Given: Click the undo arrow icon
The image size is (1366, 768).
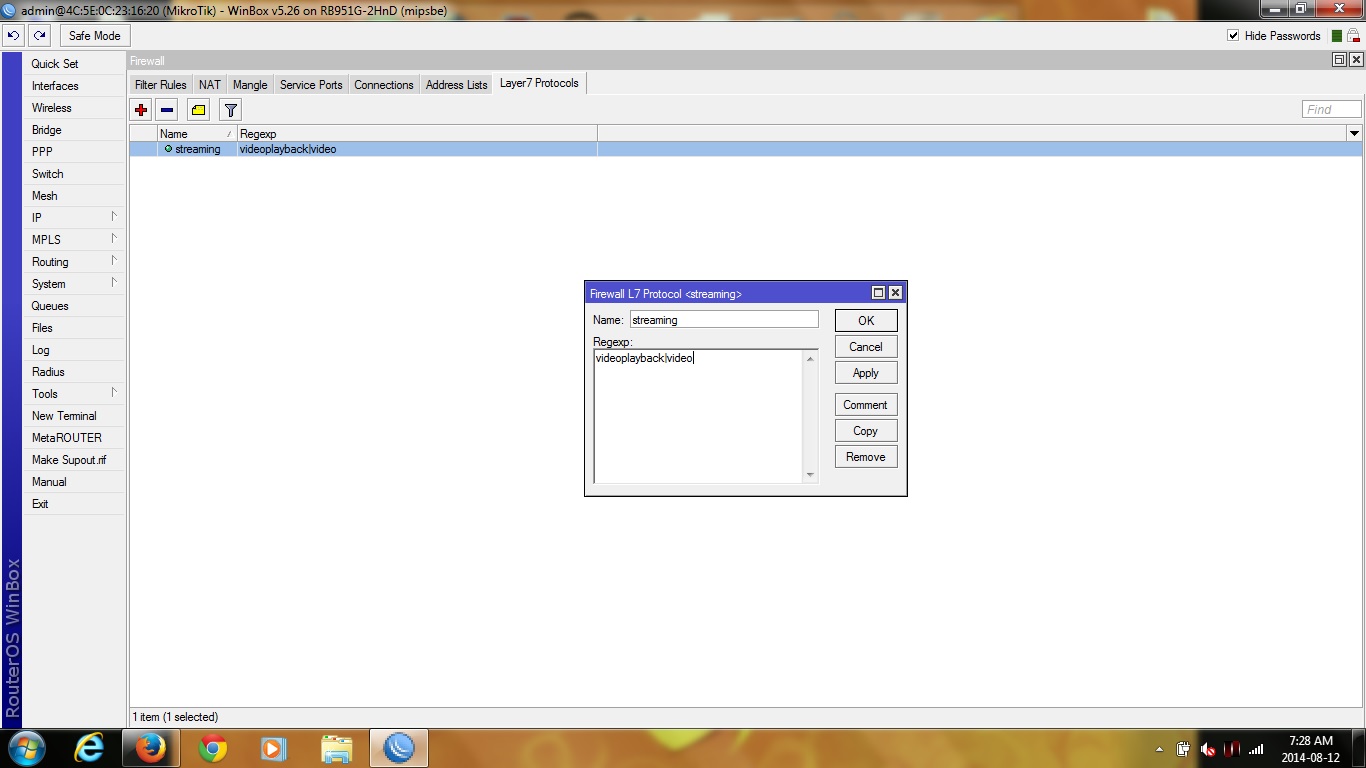Looking at the screenshot, I should click(x=13, y=35).
